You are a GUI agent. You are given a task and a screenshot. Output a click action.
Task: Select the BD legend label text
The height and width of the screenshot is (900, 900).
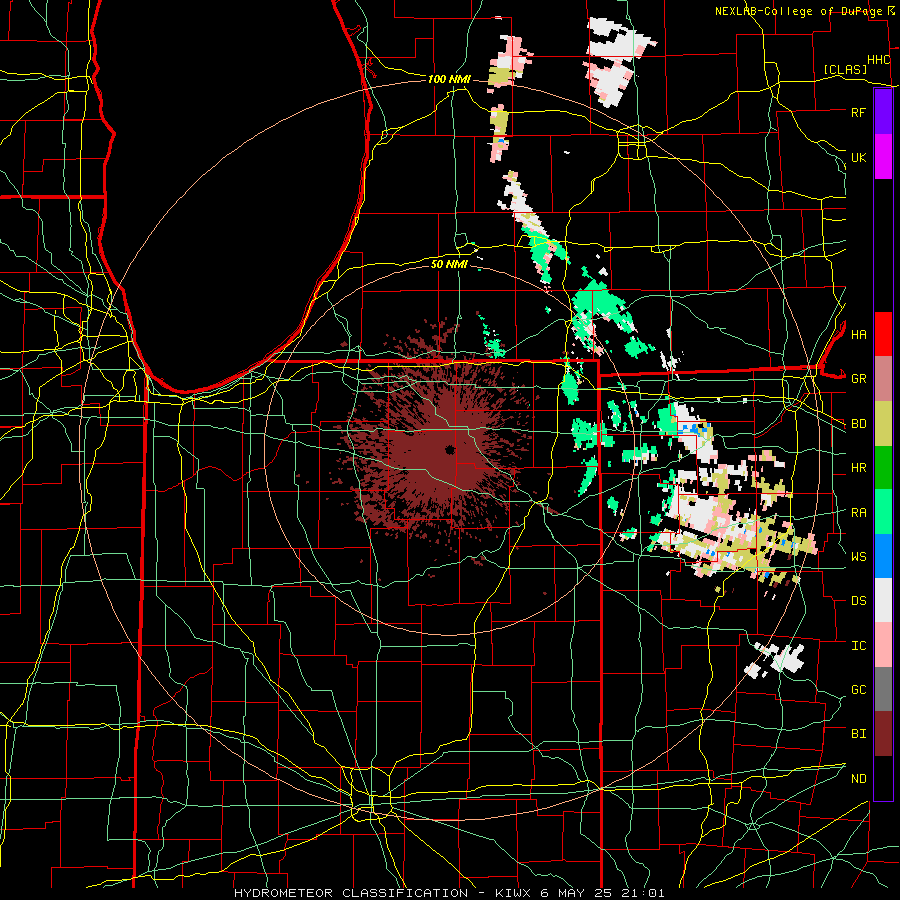[858, 424]
